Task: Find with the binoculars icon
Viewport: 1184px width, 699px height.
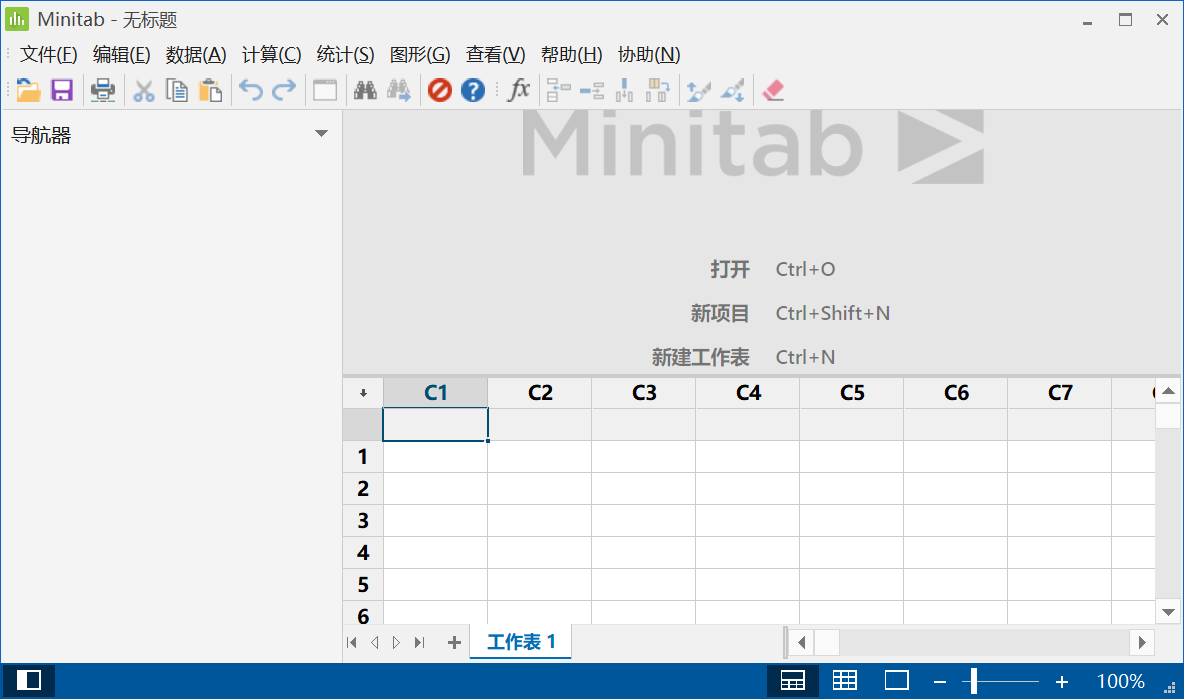Action: coord(365,91)
